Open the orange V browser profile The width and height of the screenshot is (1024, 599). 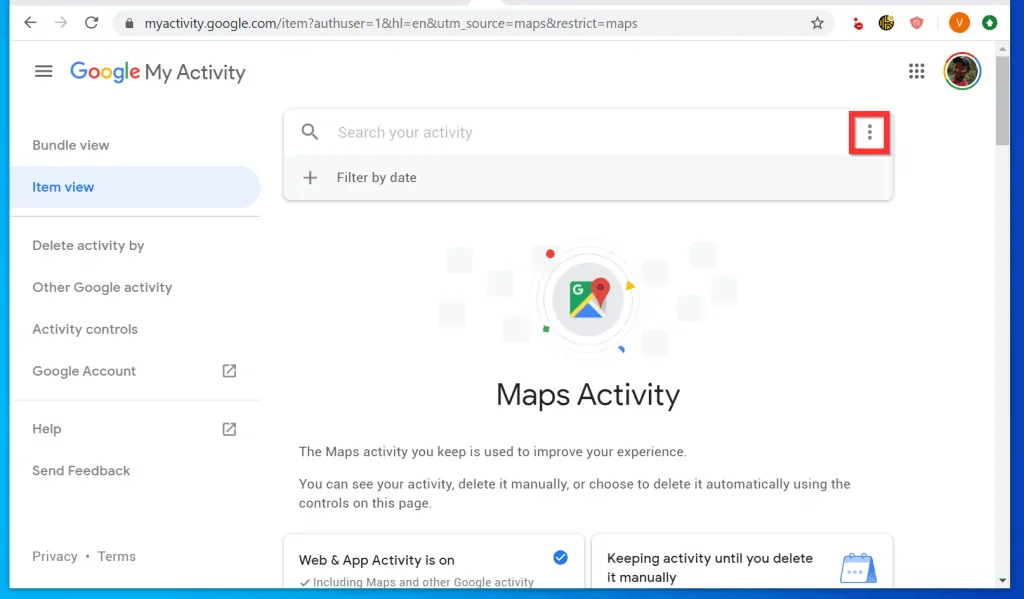[959, 23]
